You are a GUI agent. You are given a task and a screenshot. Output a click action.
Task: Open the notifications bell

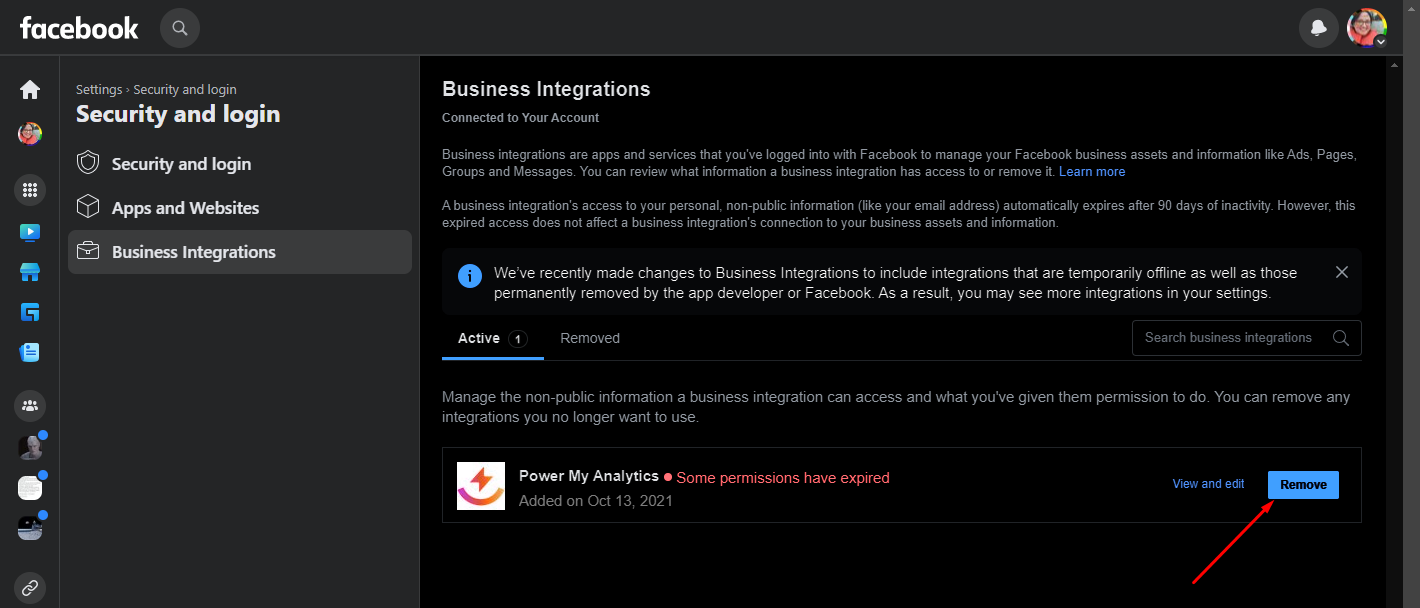pos(1319,28)
